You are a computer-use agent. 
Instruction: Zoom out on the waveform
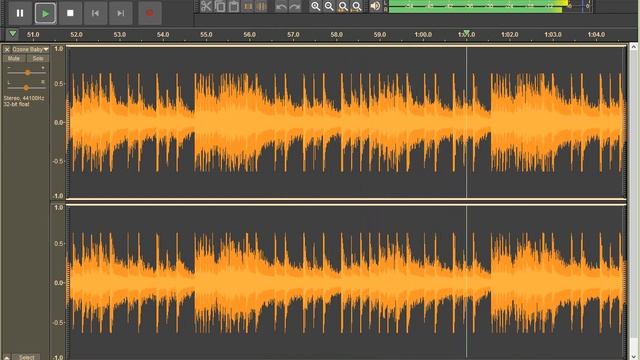coord(329,6)
